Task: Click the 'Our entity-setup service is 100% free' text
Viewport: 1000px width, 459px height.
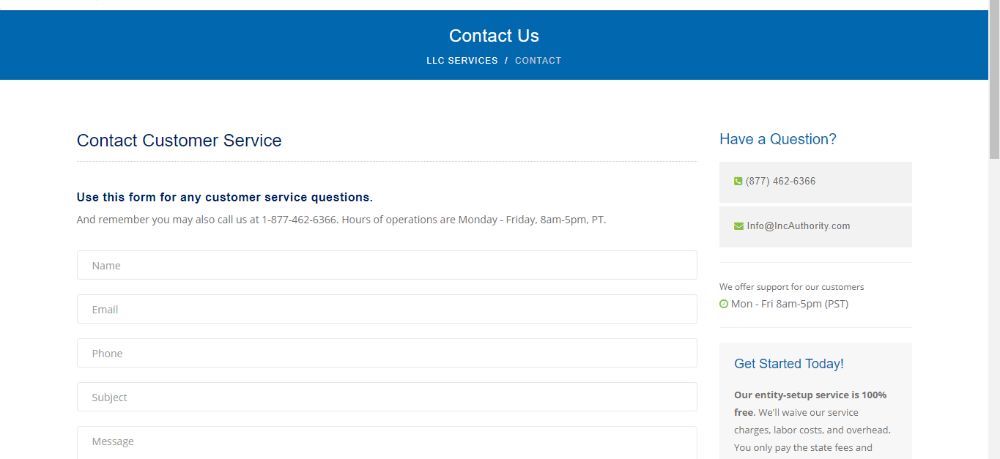Action: click(810, 404)
